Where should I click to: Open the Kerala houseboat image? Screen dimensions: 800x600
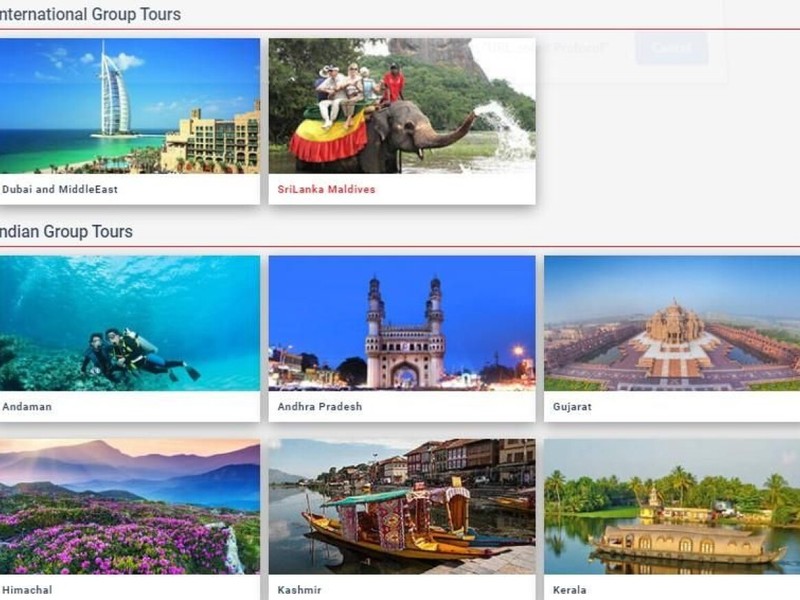[672, 506]
